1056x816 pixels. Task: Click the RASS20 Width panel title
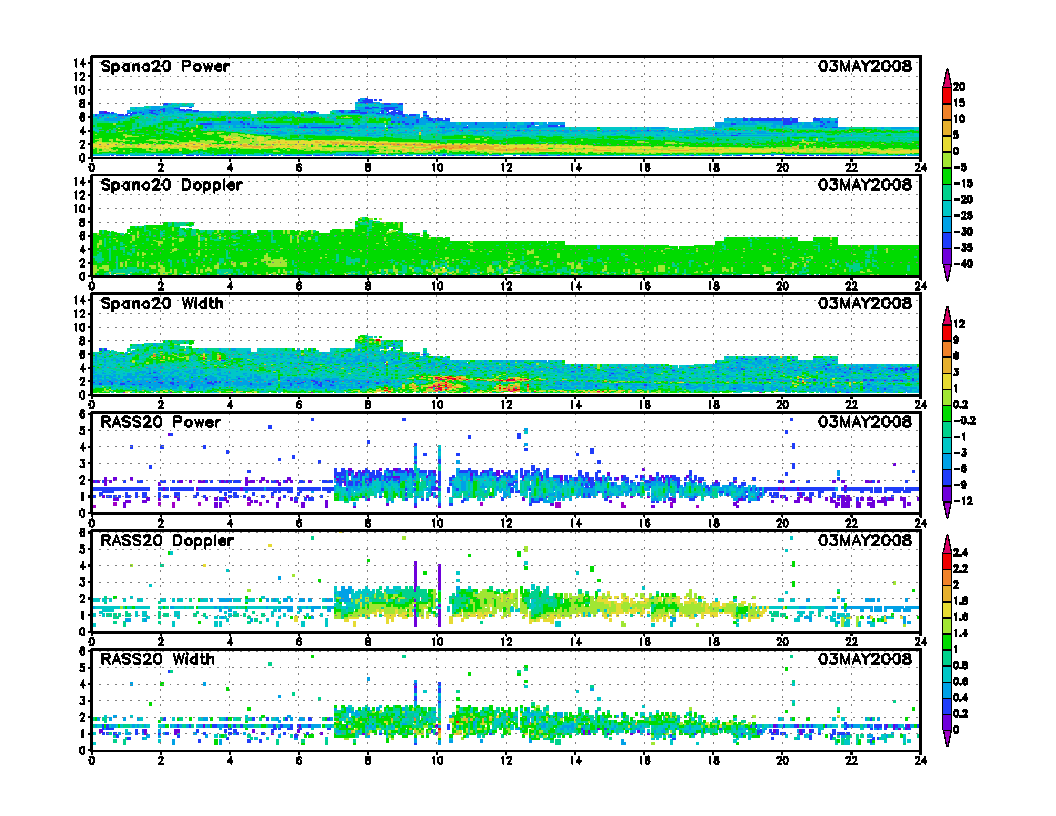[x=158, y=659]
